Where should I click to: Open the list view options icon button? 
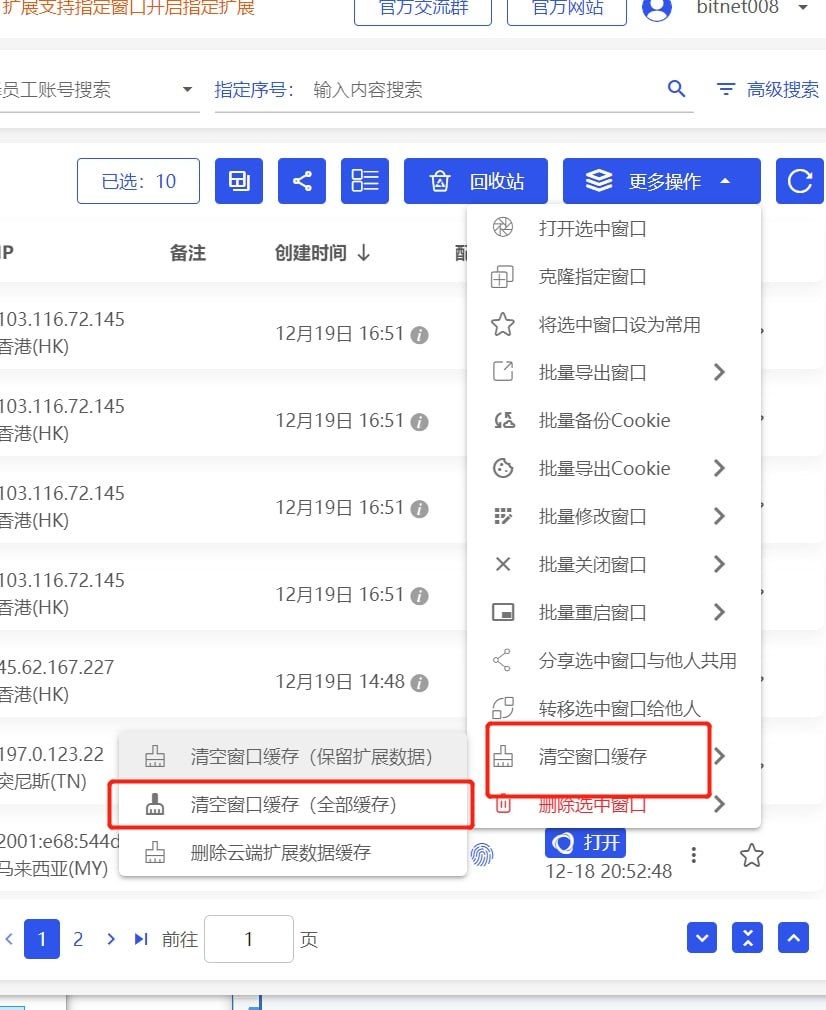365,181
